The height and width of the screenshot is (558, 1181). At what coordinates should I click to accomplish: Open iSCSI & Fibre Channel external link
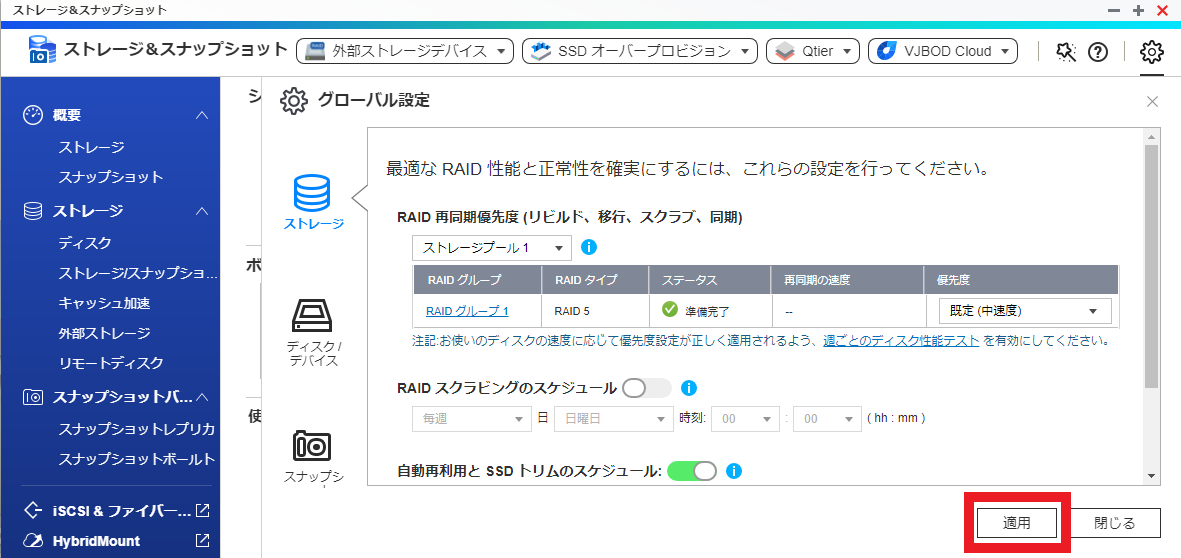pos(202,511)
